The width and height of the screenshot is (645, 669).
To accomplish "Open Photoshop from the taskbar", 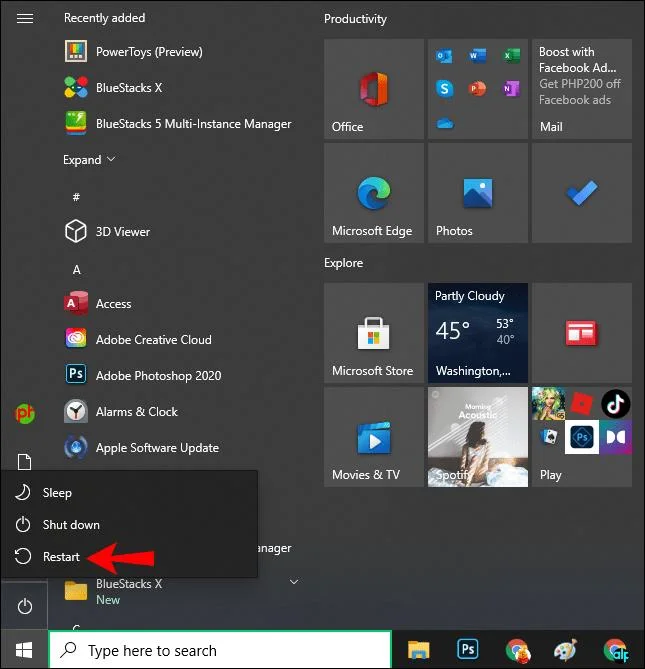I will tap(468, 649).
